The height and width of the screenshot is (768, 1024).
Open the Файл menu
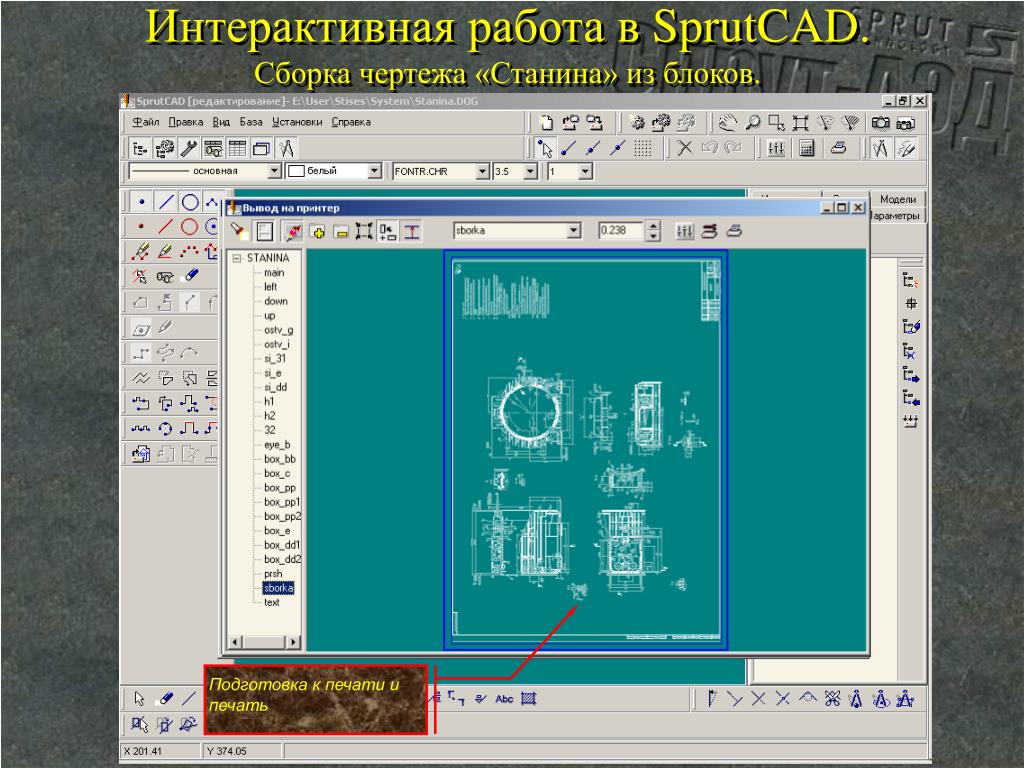click(x=146, y=122)
